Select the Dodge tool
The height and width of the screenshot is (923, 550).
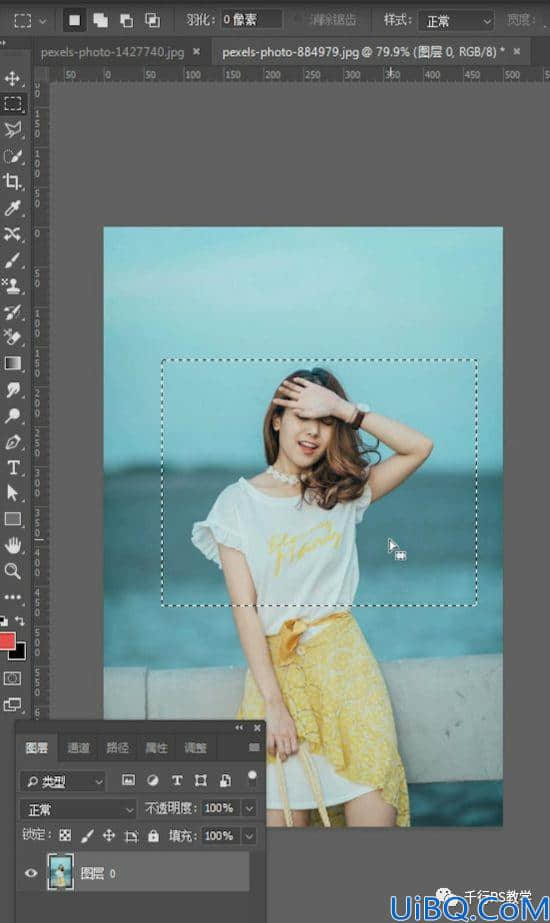click(x=12, y=416)
